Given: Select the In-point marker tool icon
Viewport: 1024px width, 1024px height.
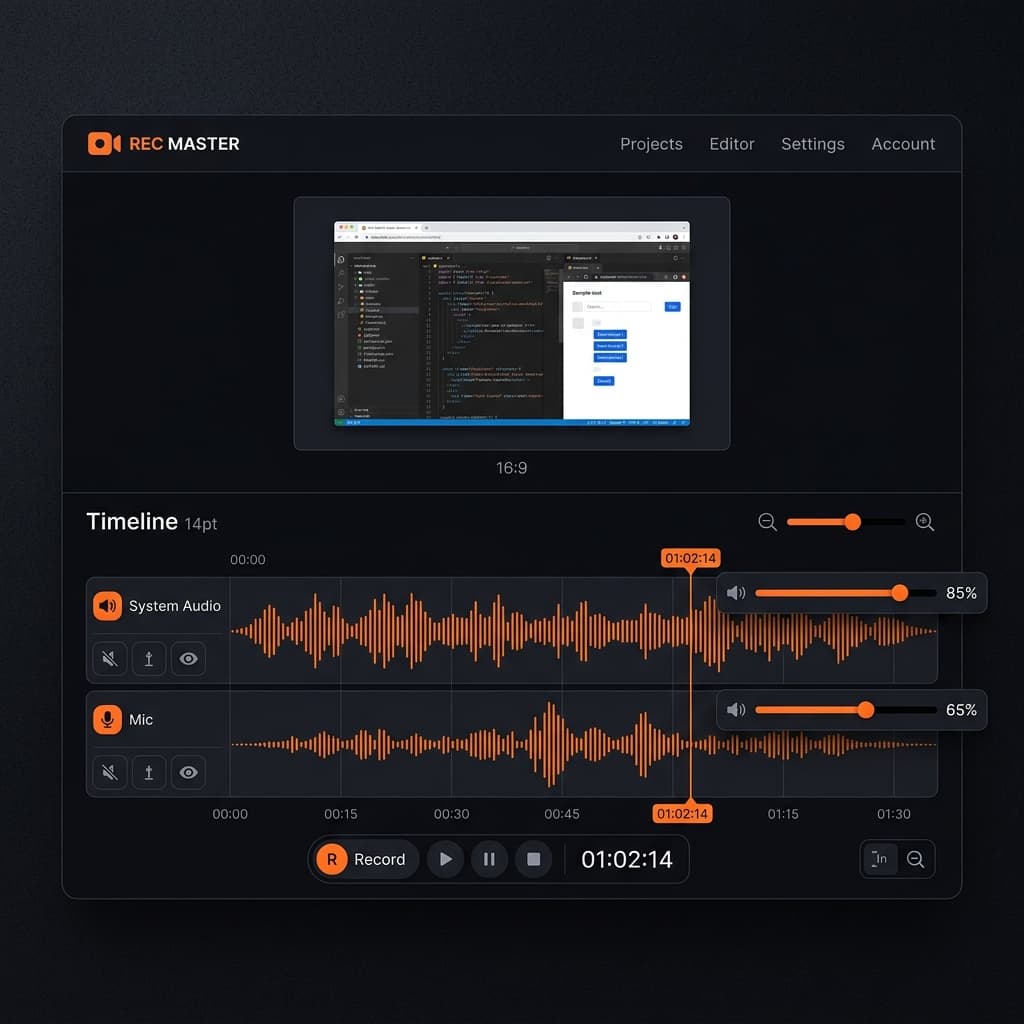Looking at the screenshot, I should point(880,858).
